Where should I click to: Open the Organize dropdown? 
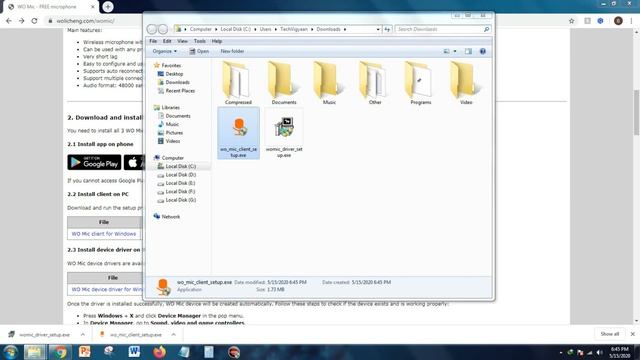(164, 51)
